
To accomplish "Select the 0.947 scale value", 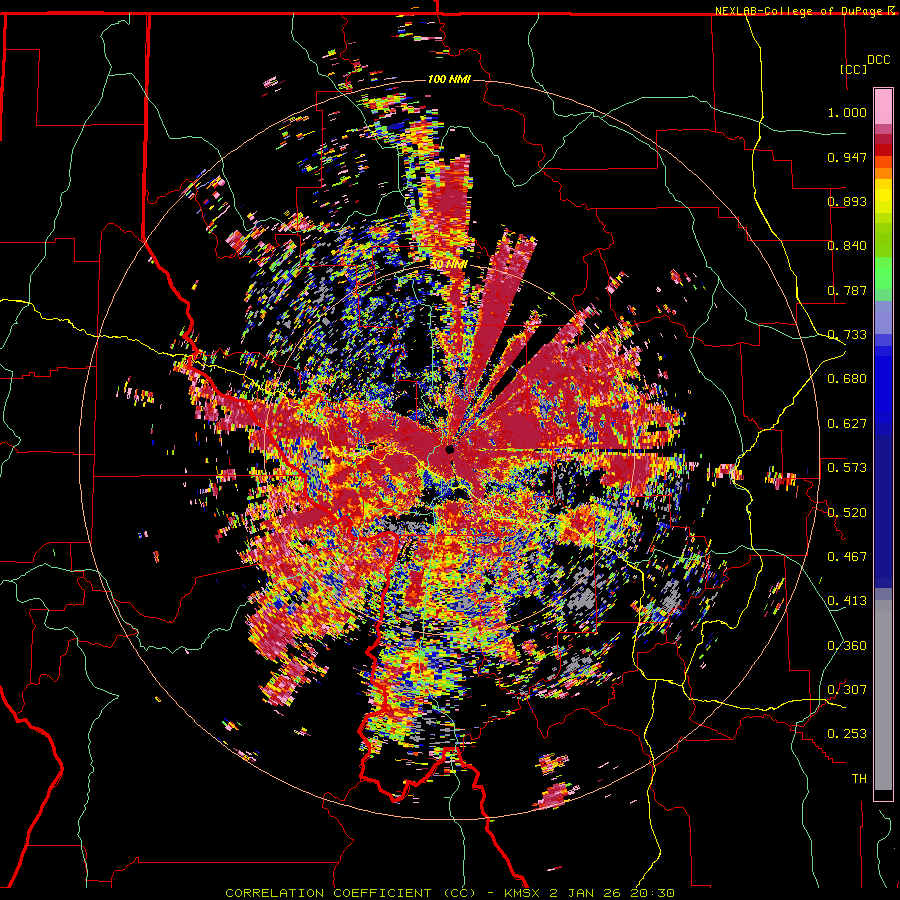I will pos(847,157).
